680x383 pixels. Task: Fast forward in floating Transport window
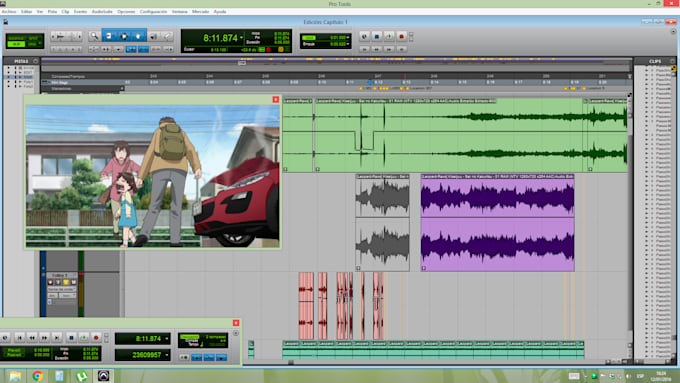pos(44,337)
